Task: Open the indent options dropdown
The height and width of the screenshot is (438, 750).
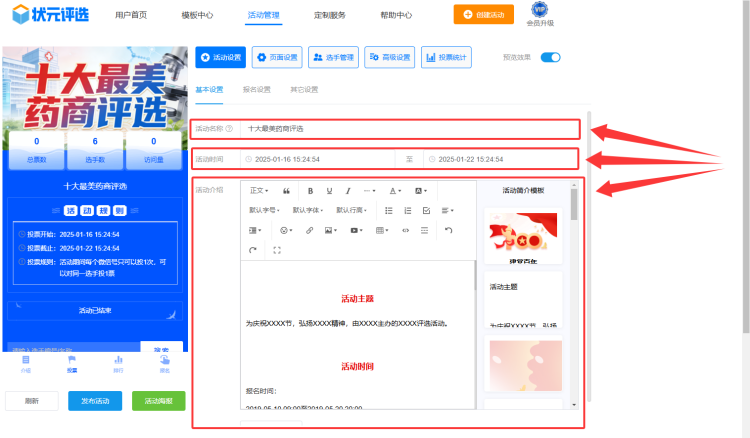Action: coord(255,230)
